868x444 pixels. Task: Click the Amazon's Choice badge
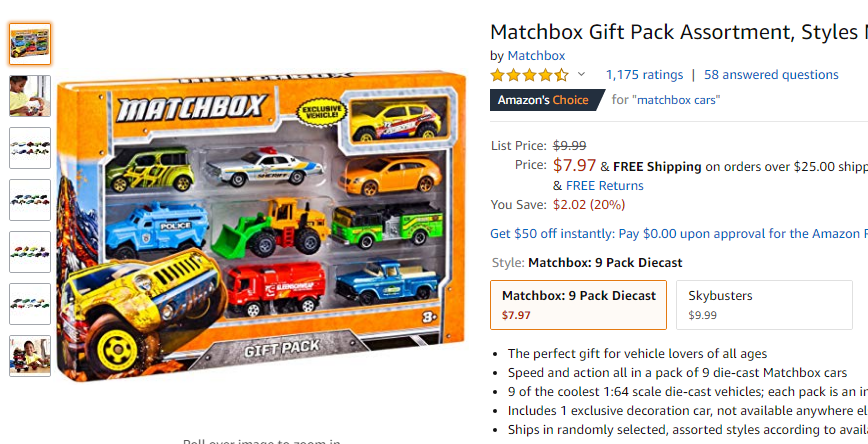(546, 100)
